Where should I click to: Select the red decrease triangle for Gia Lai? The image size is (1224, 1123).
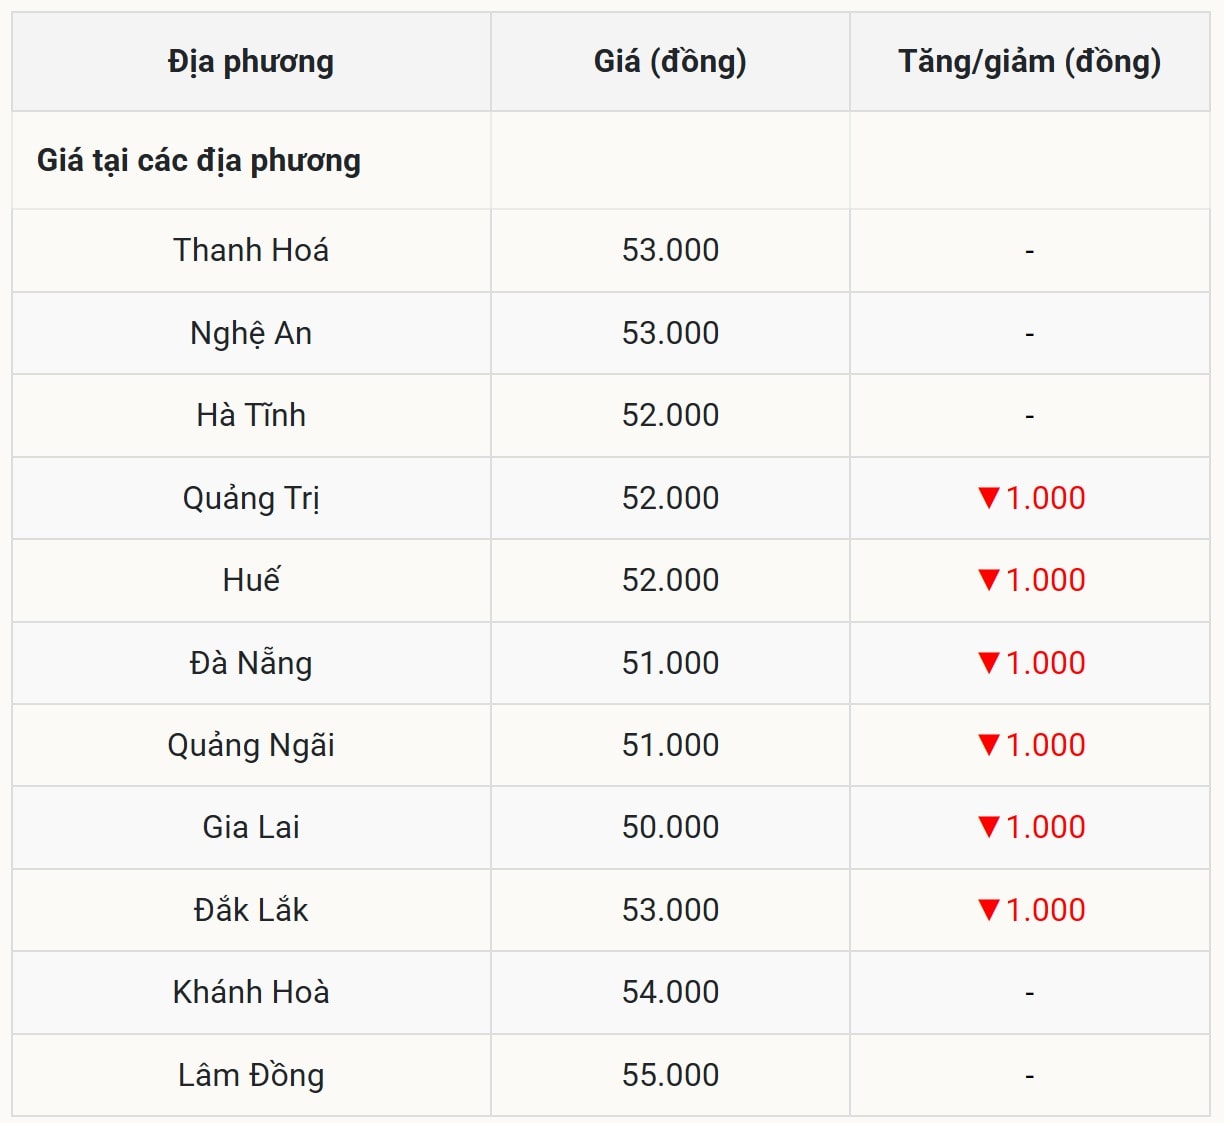pyautogui.click(x=989, y=827)
